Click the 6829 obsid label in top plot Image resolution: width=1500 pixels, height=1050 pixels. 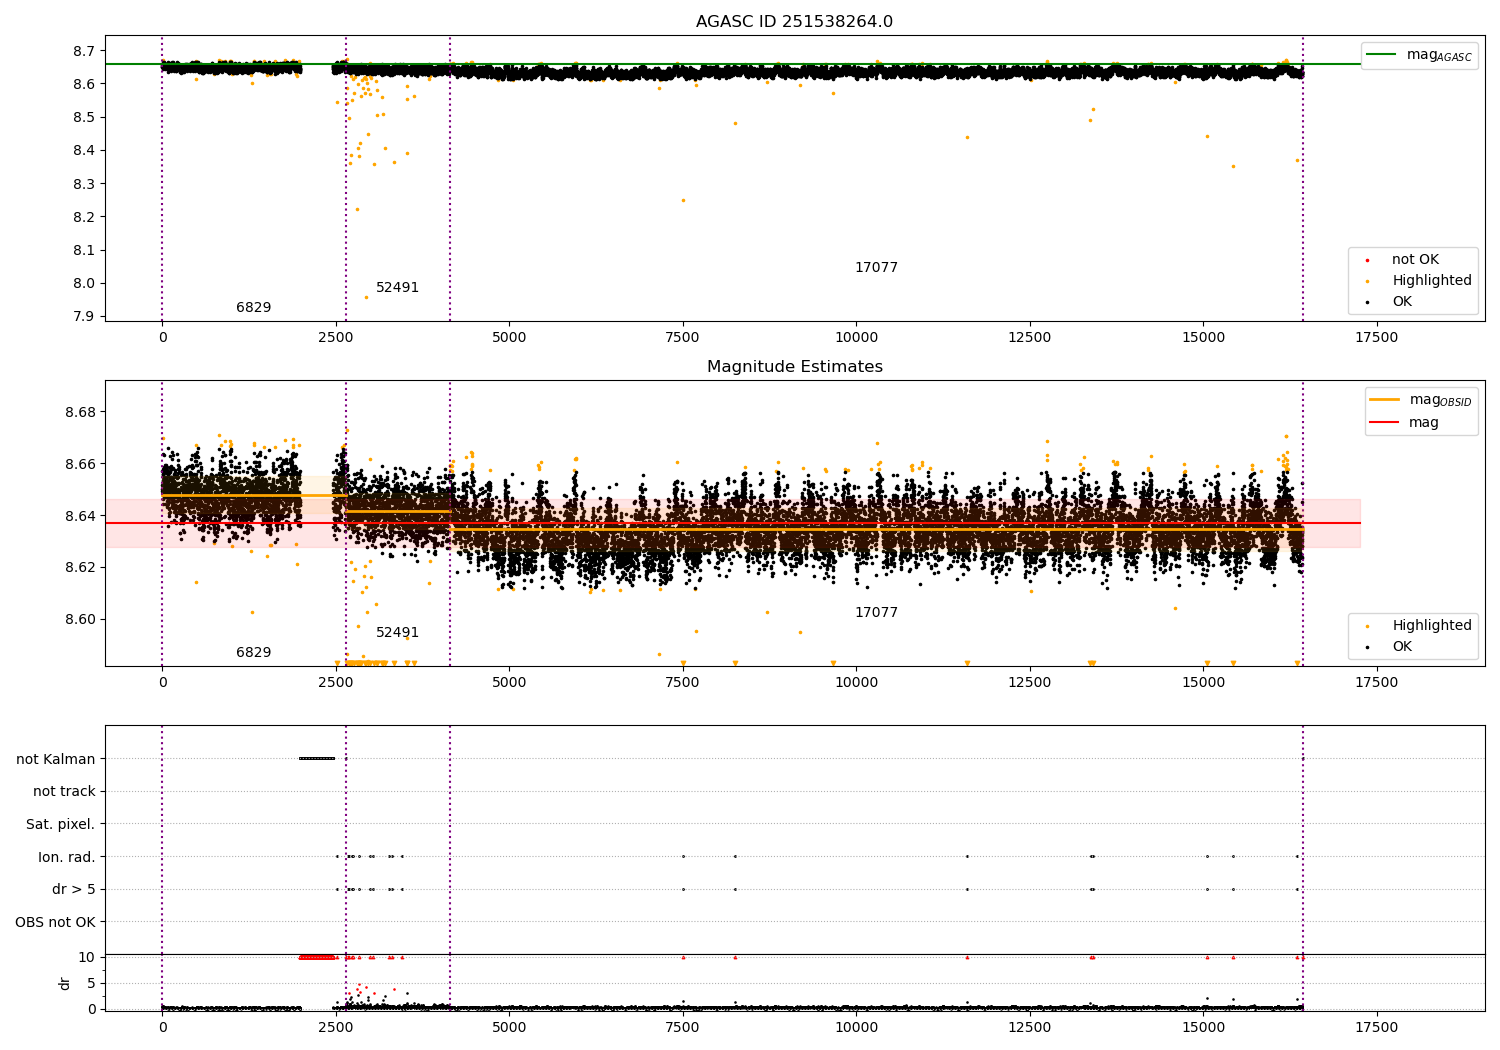[x=253, y=308]
